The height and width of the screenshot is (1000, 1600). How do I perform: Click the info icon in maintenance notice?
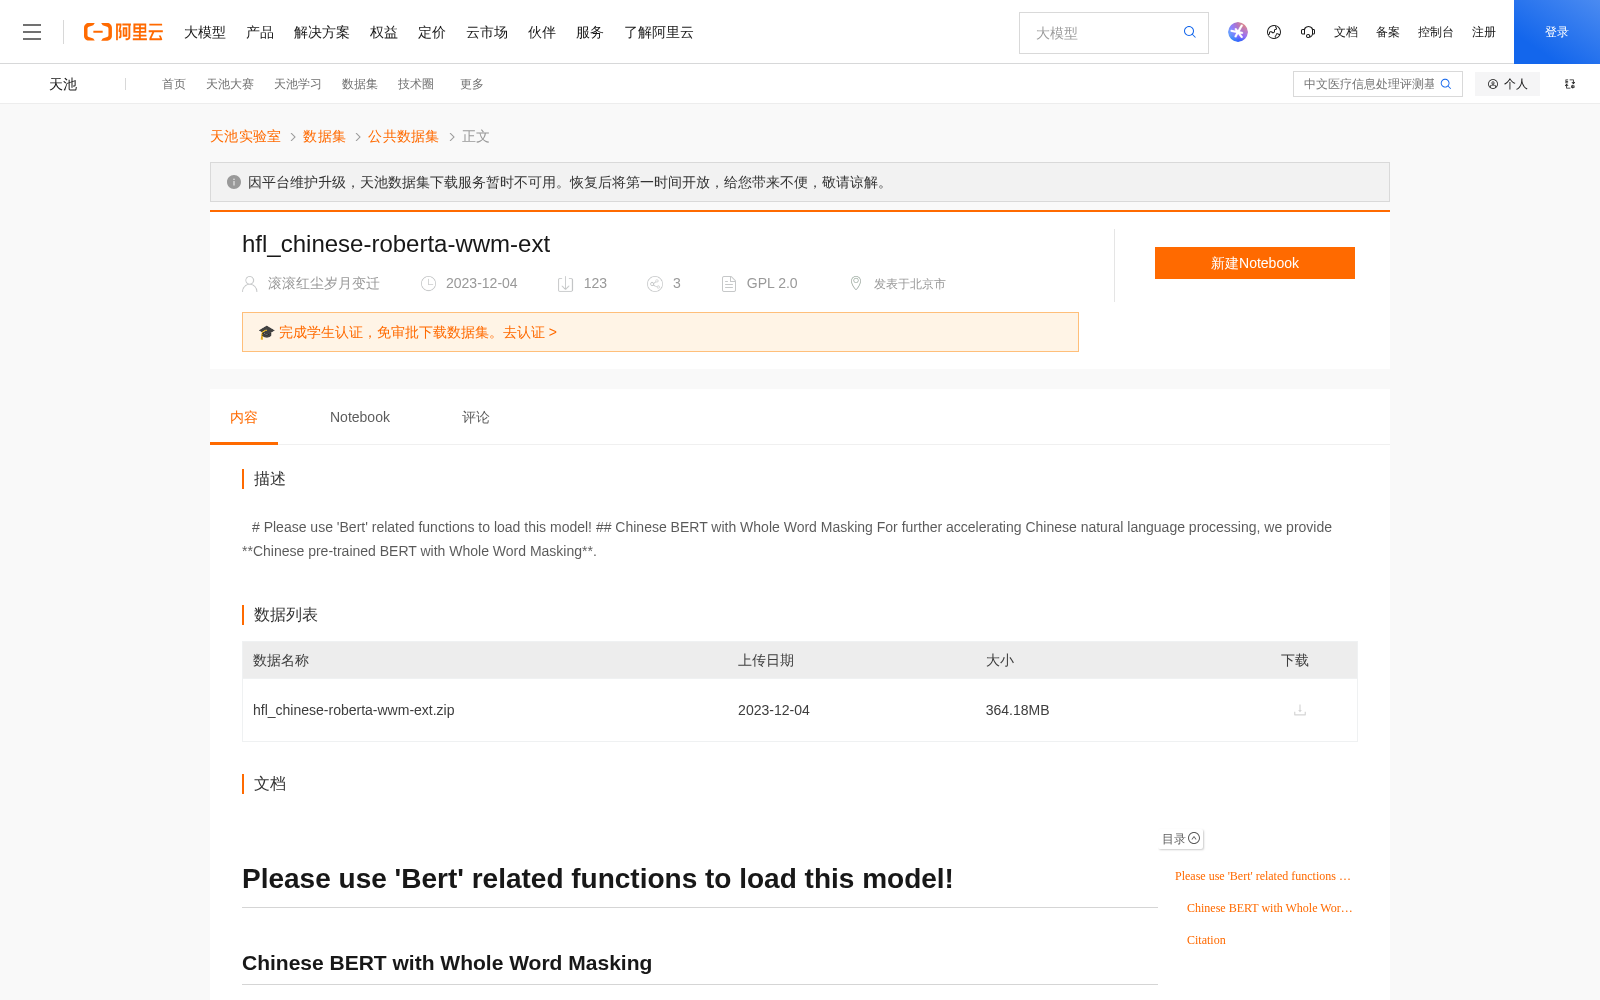tap(234, 182)
